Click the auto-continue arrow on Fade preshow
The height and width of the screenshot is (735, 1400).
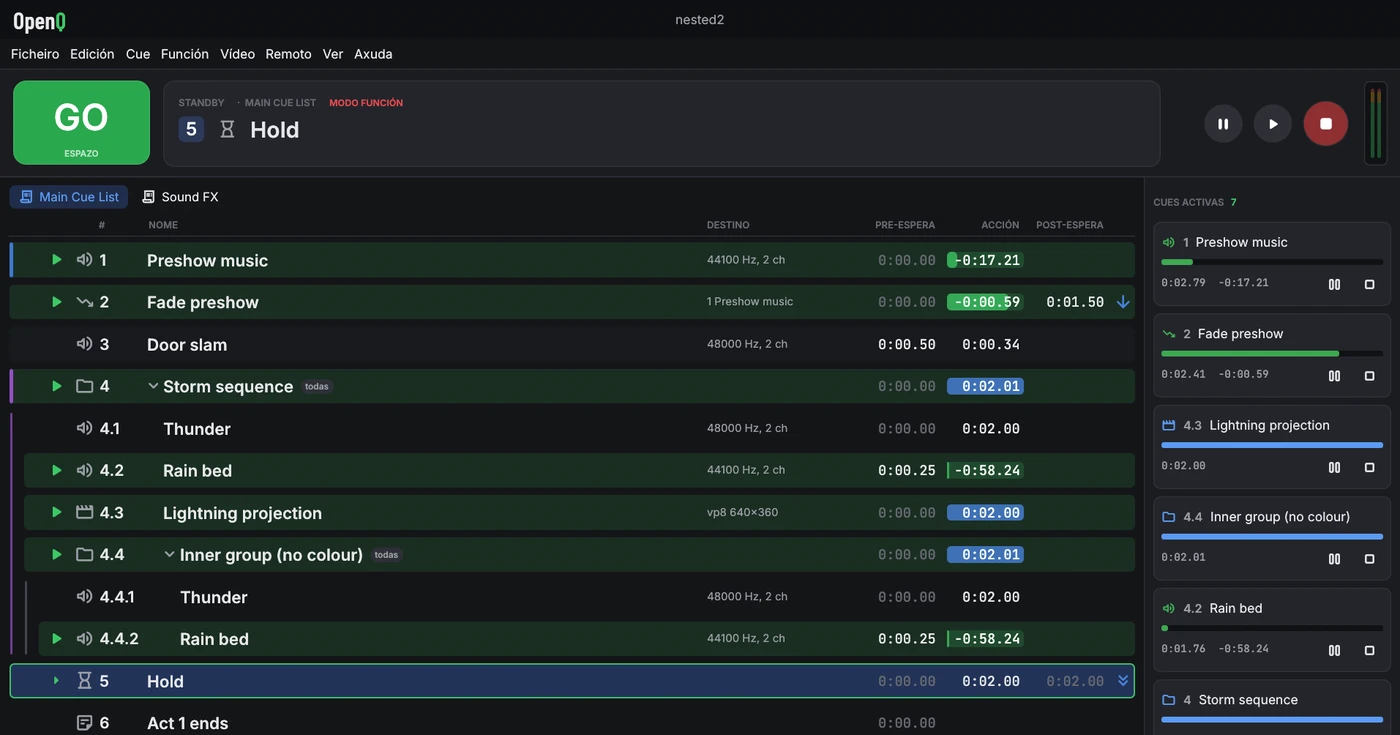(x=1123, y=302)
